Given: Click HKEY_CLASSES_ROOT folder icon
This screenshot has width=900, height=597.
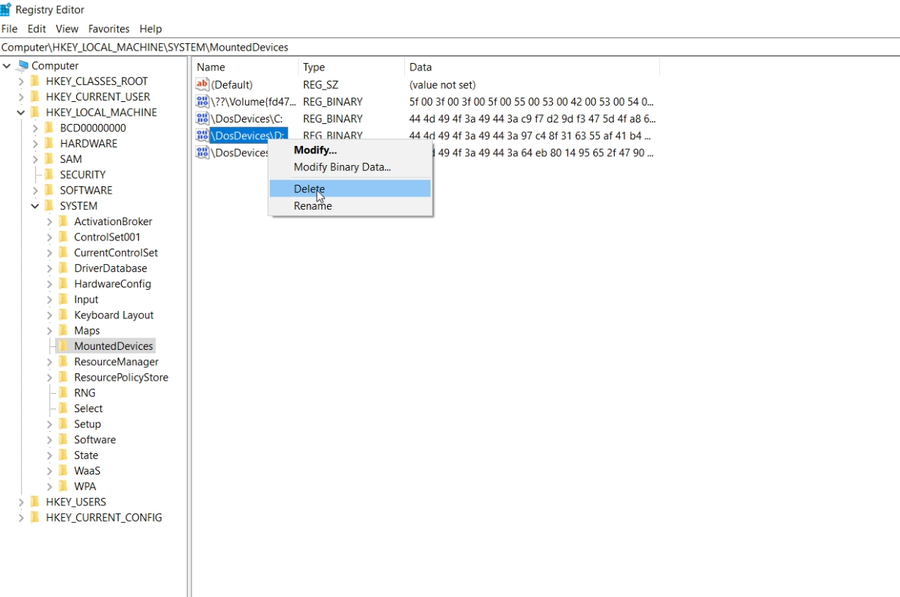Looking at the screenshot, I should pyautogui.click(x=35, y=81).
